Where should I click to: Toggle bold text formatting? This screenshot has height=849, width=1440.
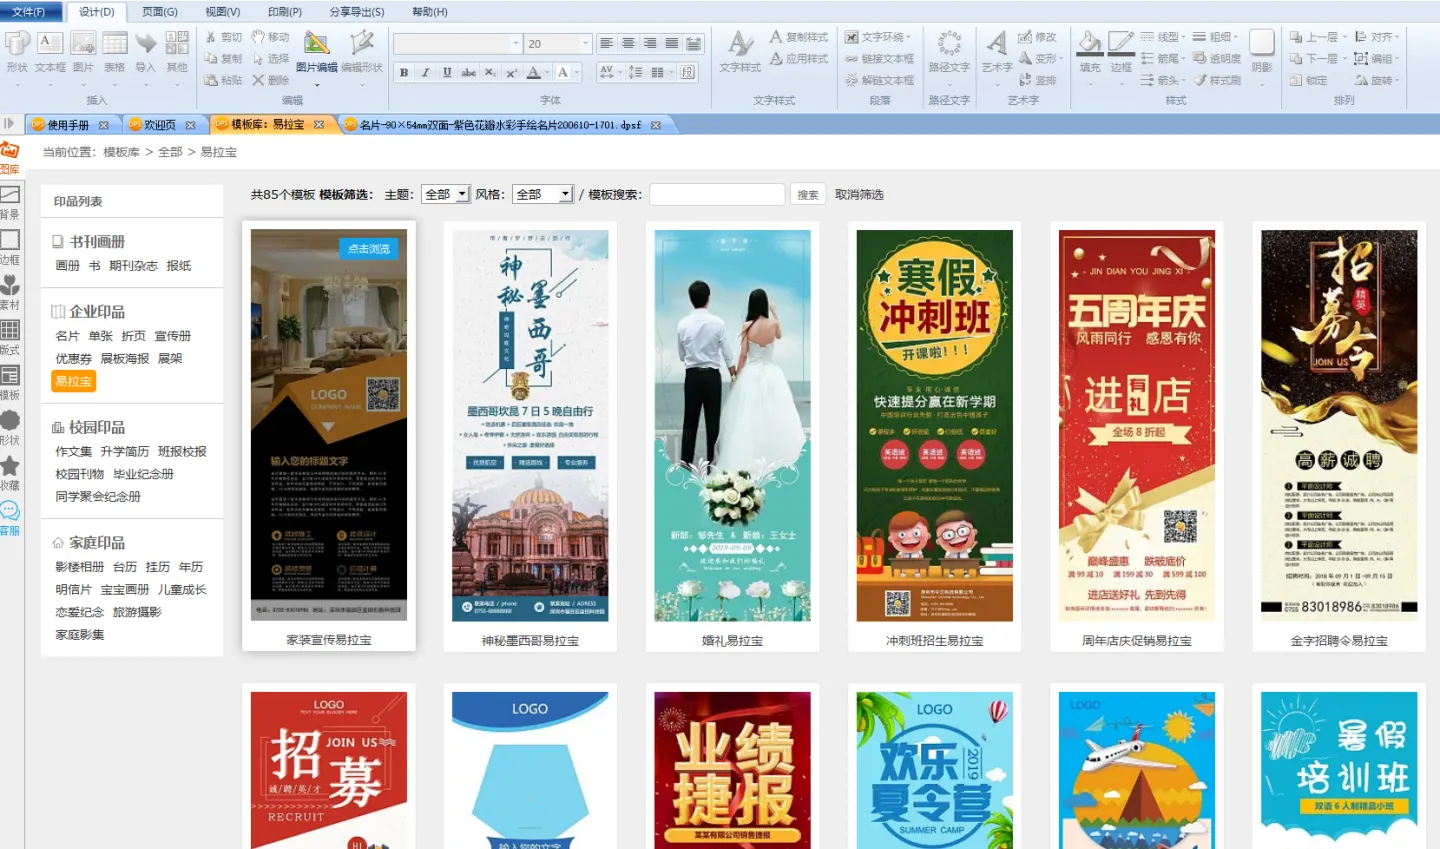404,73
